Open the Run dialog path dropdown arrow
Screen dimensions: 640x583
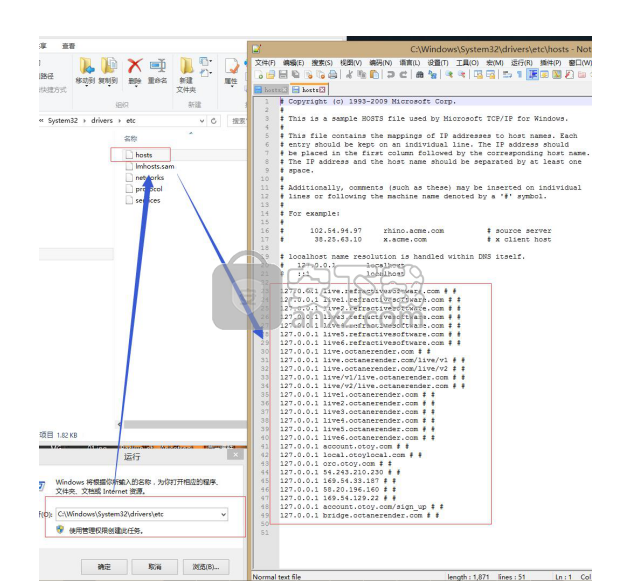[x=223, y=514]
